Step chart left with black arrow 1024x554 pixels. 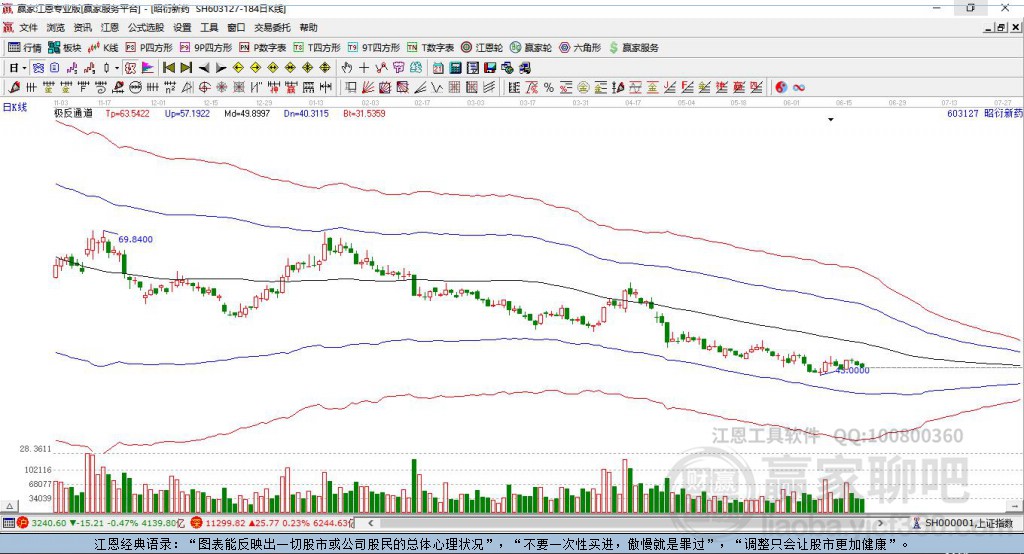[204, 68]
